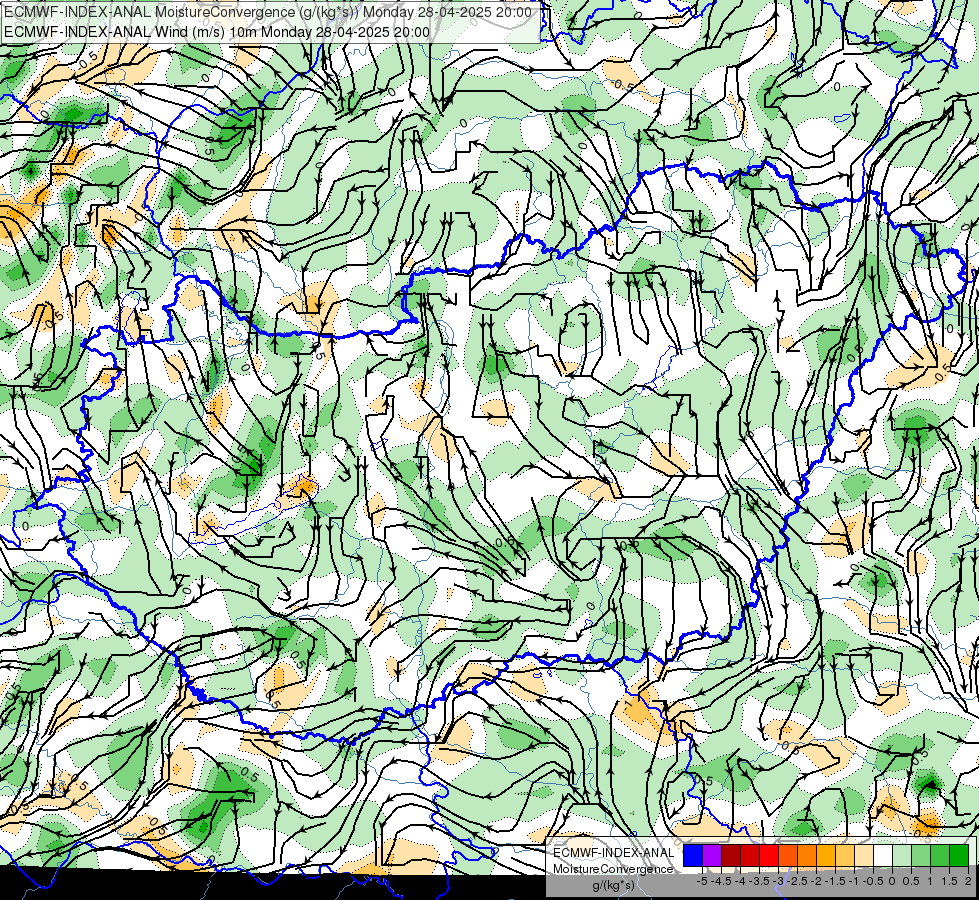Click the '-5' tick label in legend

click(702, 881)
